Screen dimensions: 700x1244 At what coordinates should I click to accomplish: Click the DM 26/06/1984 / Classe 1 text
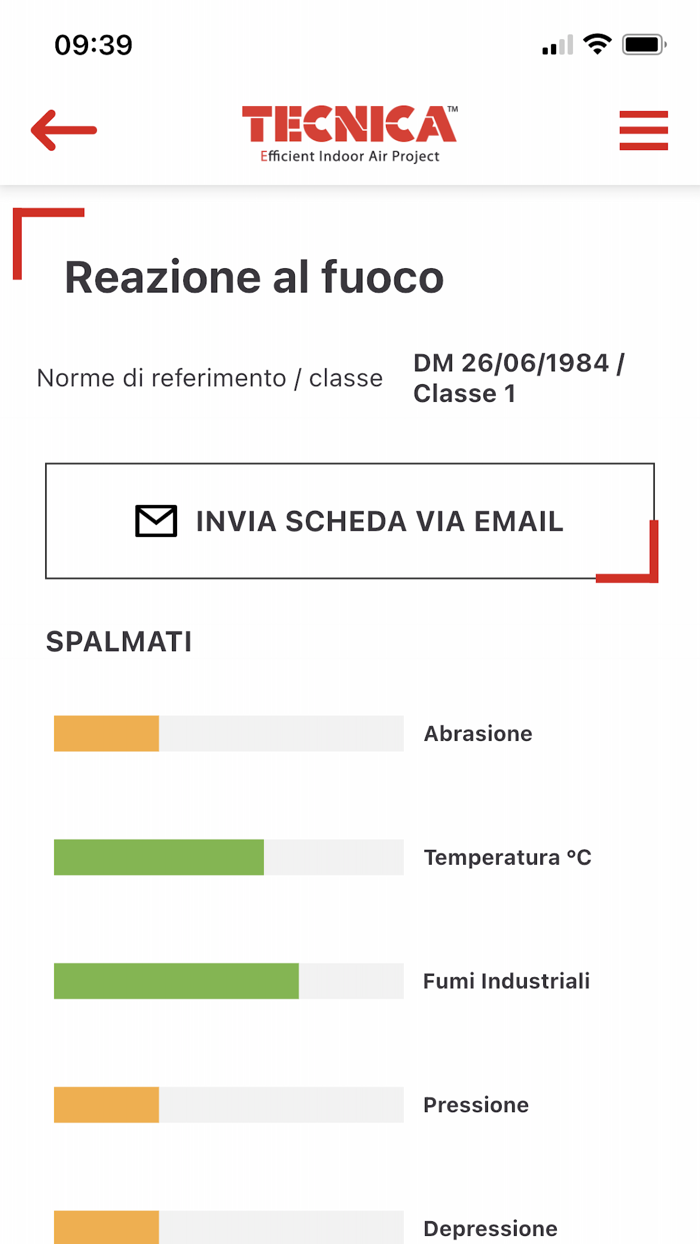coord(518,377)
